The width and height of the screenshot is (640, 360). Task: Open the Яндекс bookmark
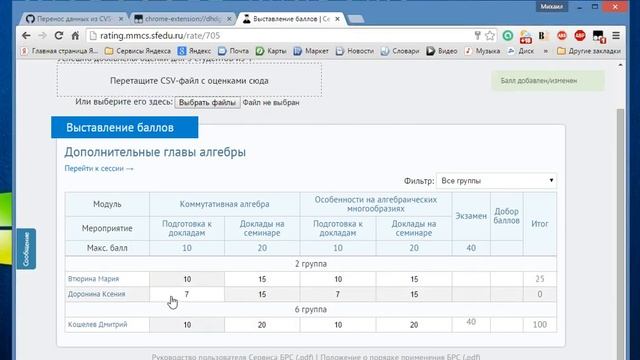[194, 51]
